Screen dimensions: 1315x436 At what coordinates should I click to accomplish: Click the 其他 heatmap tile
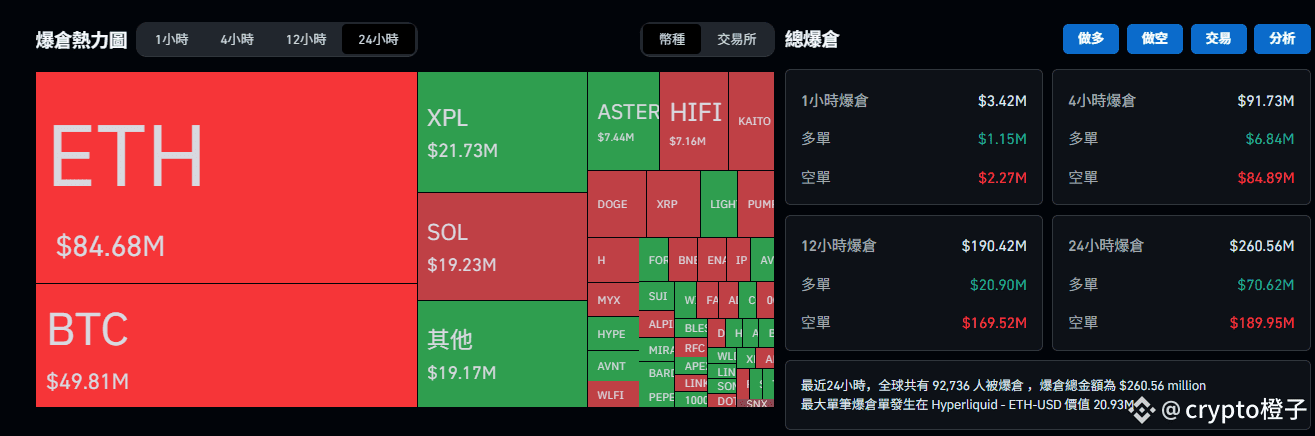[x=501, y=353]
